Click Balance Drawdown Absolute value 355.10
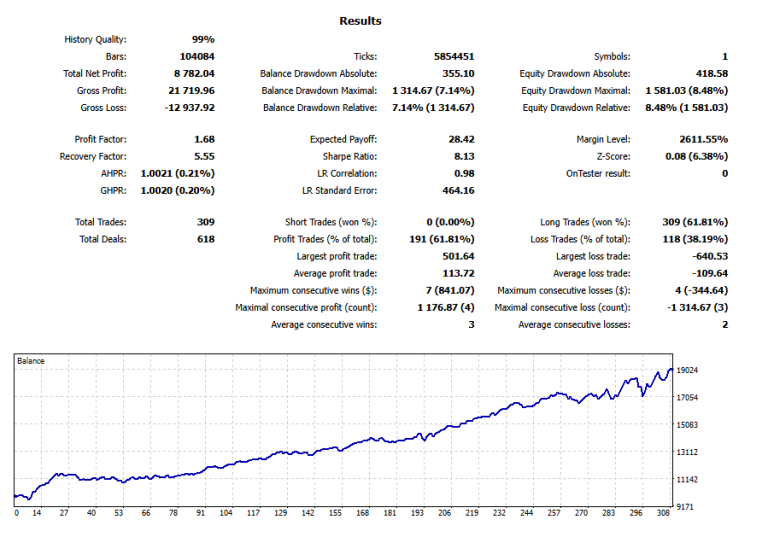This screenshot has height=537, width=768. tap(458, 74)
